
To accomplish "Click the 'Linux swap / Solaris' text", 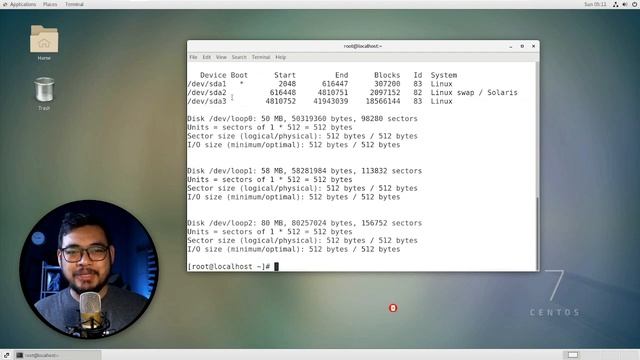I will 474,93.
